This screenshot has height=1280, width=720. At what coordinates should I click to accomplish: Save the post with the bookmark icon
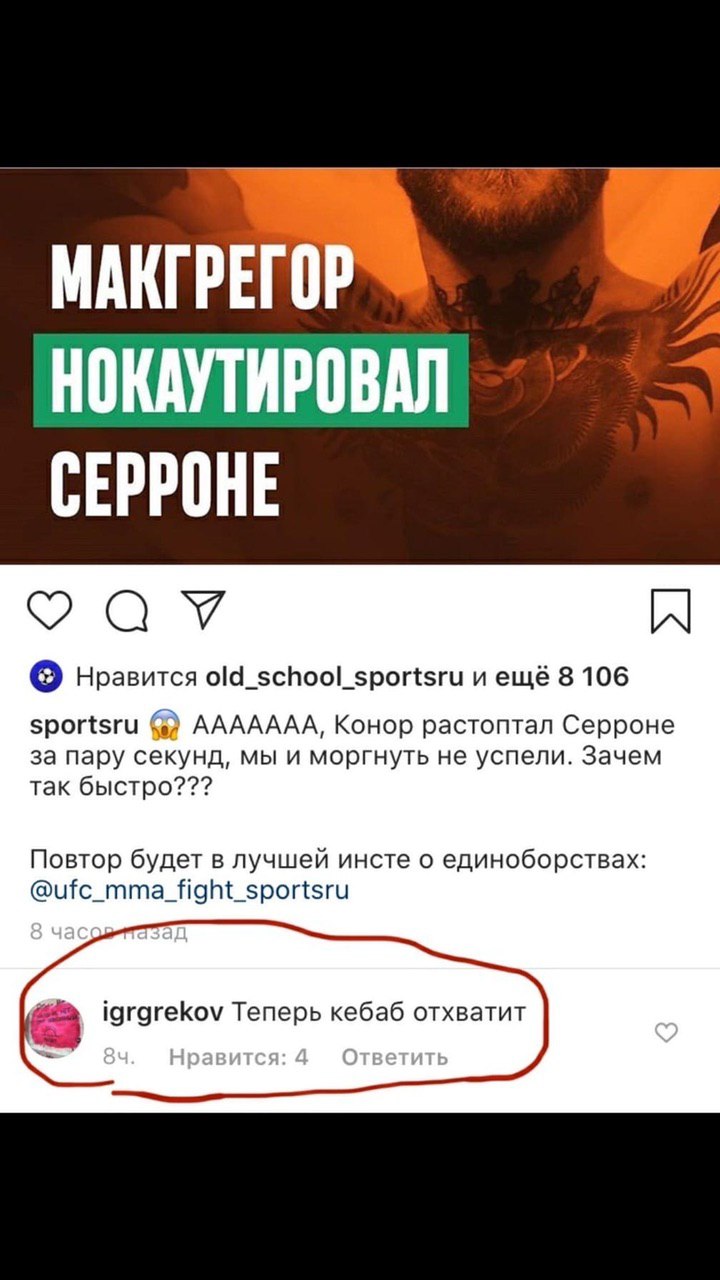click(670, 610)
